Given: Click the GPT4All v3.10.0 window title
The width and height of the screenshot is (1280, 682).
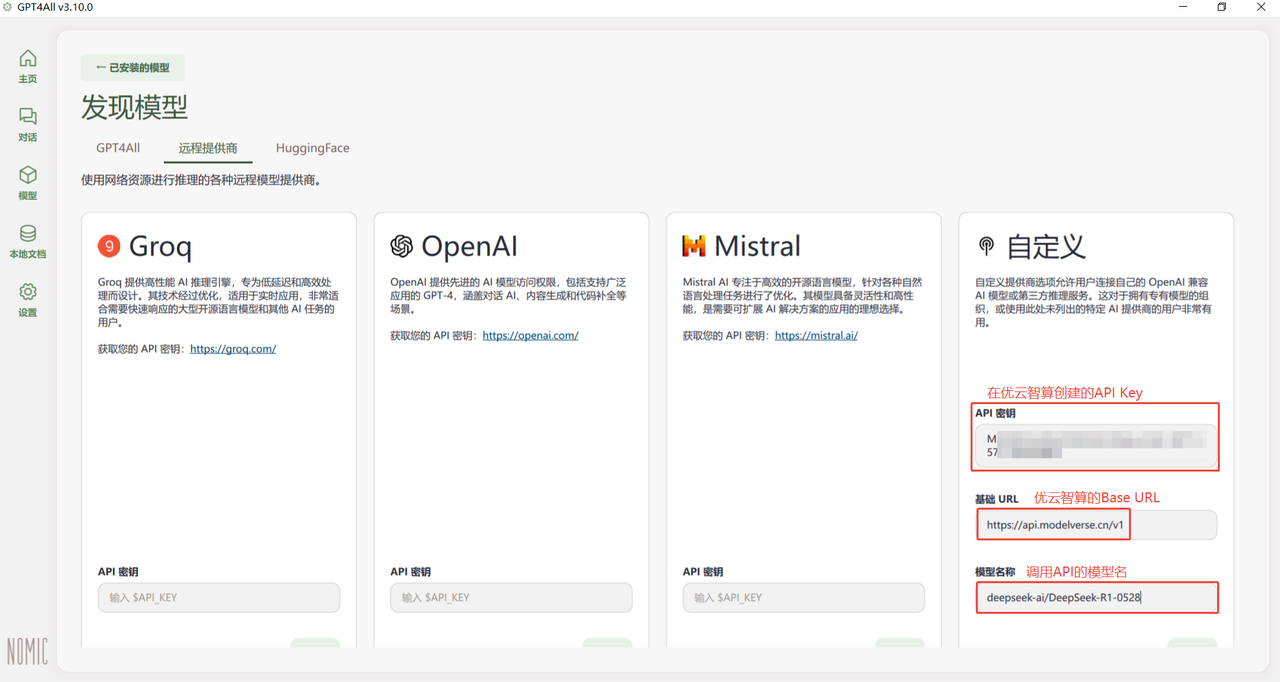Looking at the screenshot, I should pos(55,7).
